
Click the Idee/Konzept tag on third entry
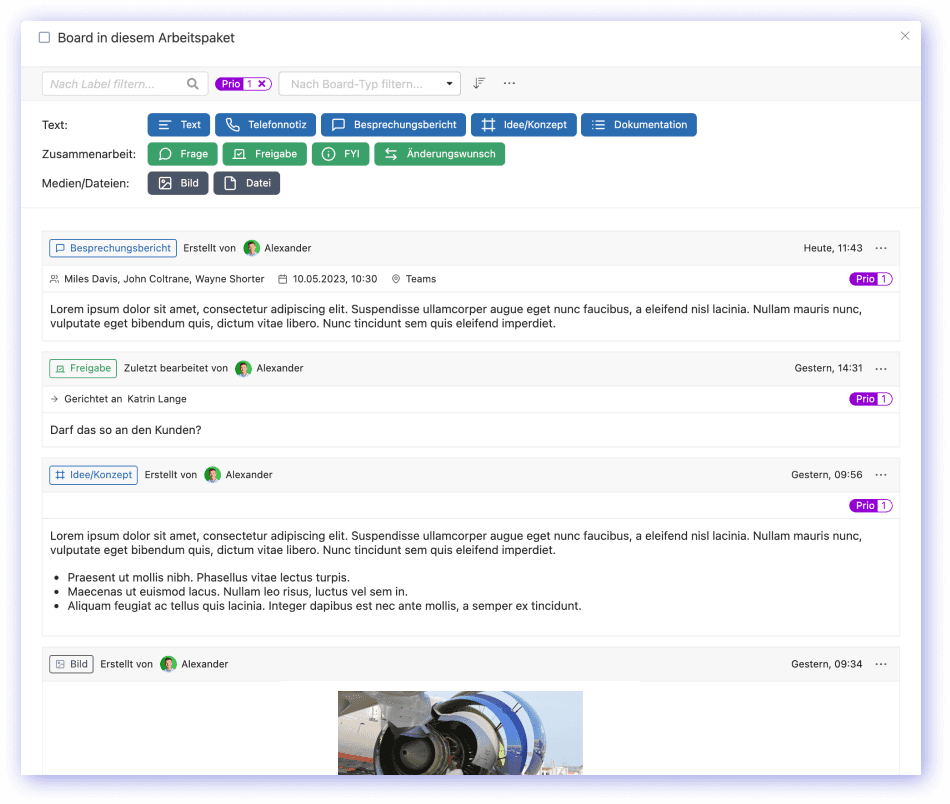tap(93, 475)
